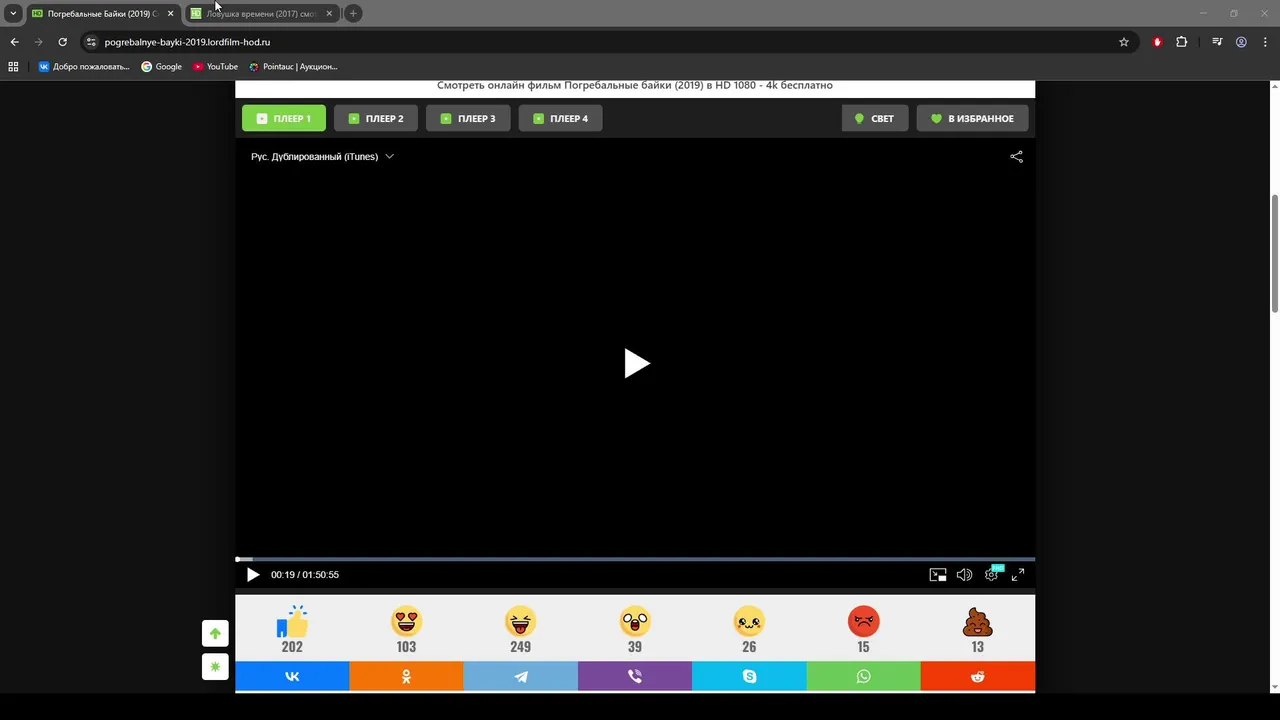Bookmark this page with star icon
1280x720 pixels.
pos(1124,42)
